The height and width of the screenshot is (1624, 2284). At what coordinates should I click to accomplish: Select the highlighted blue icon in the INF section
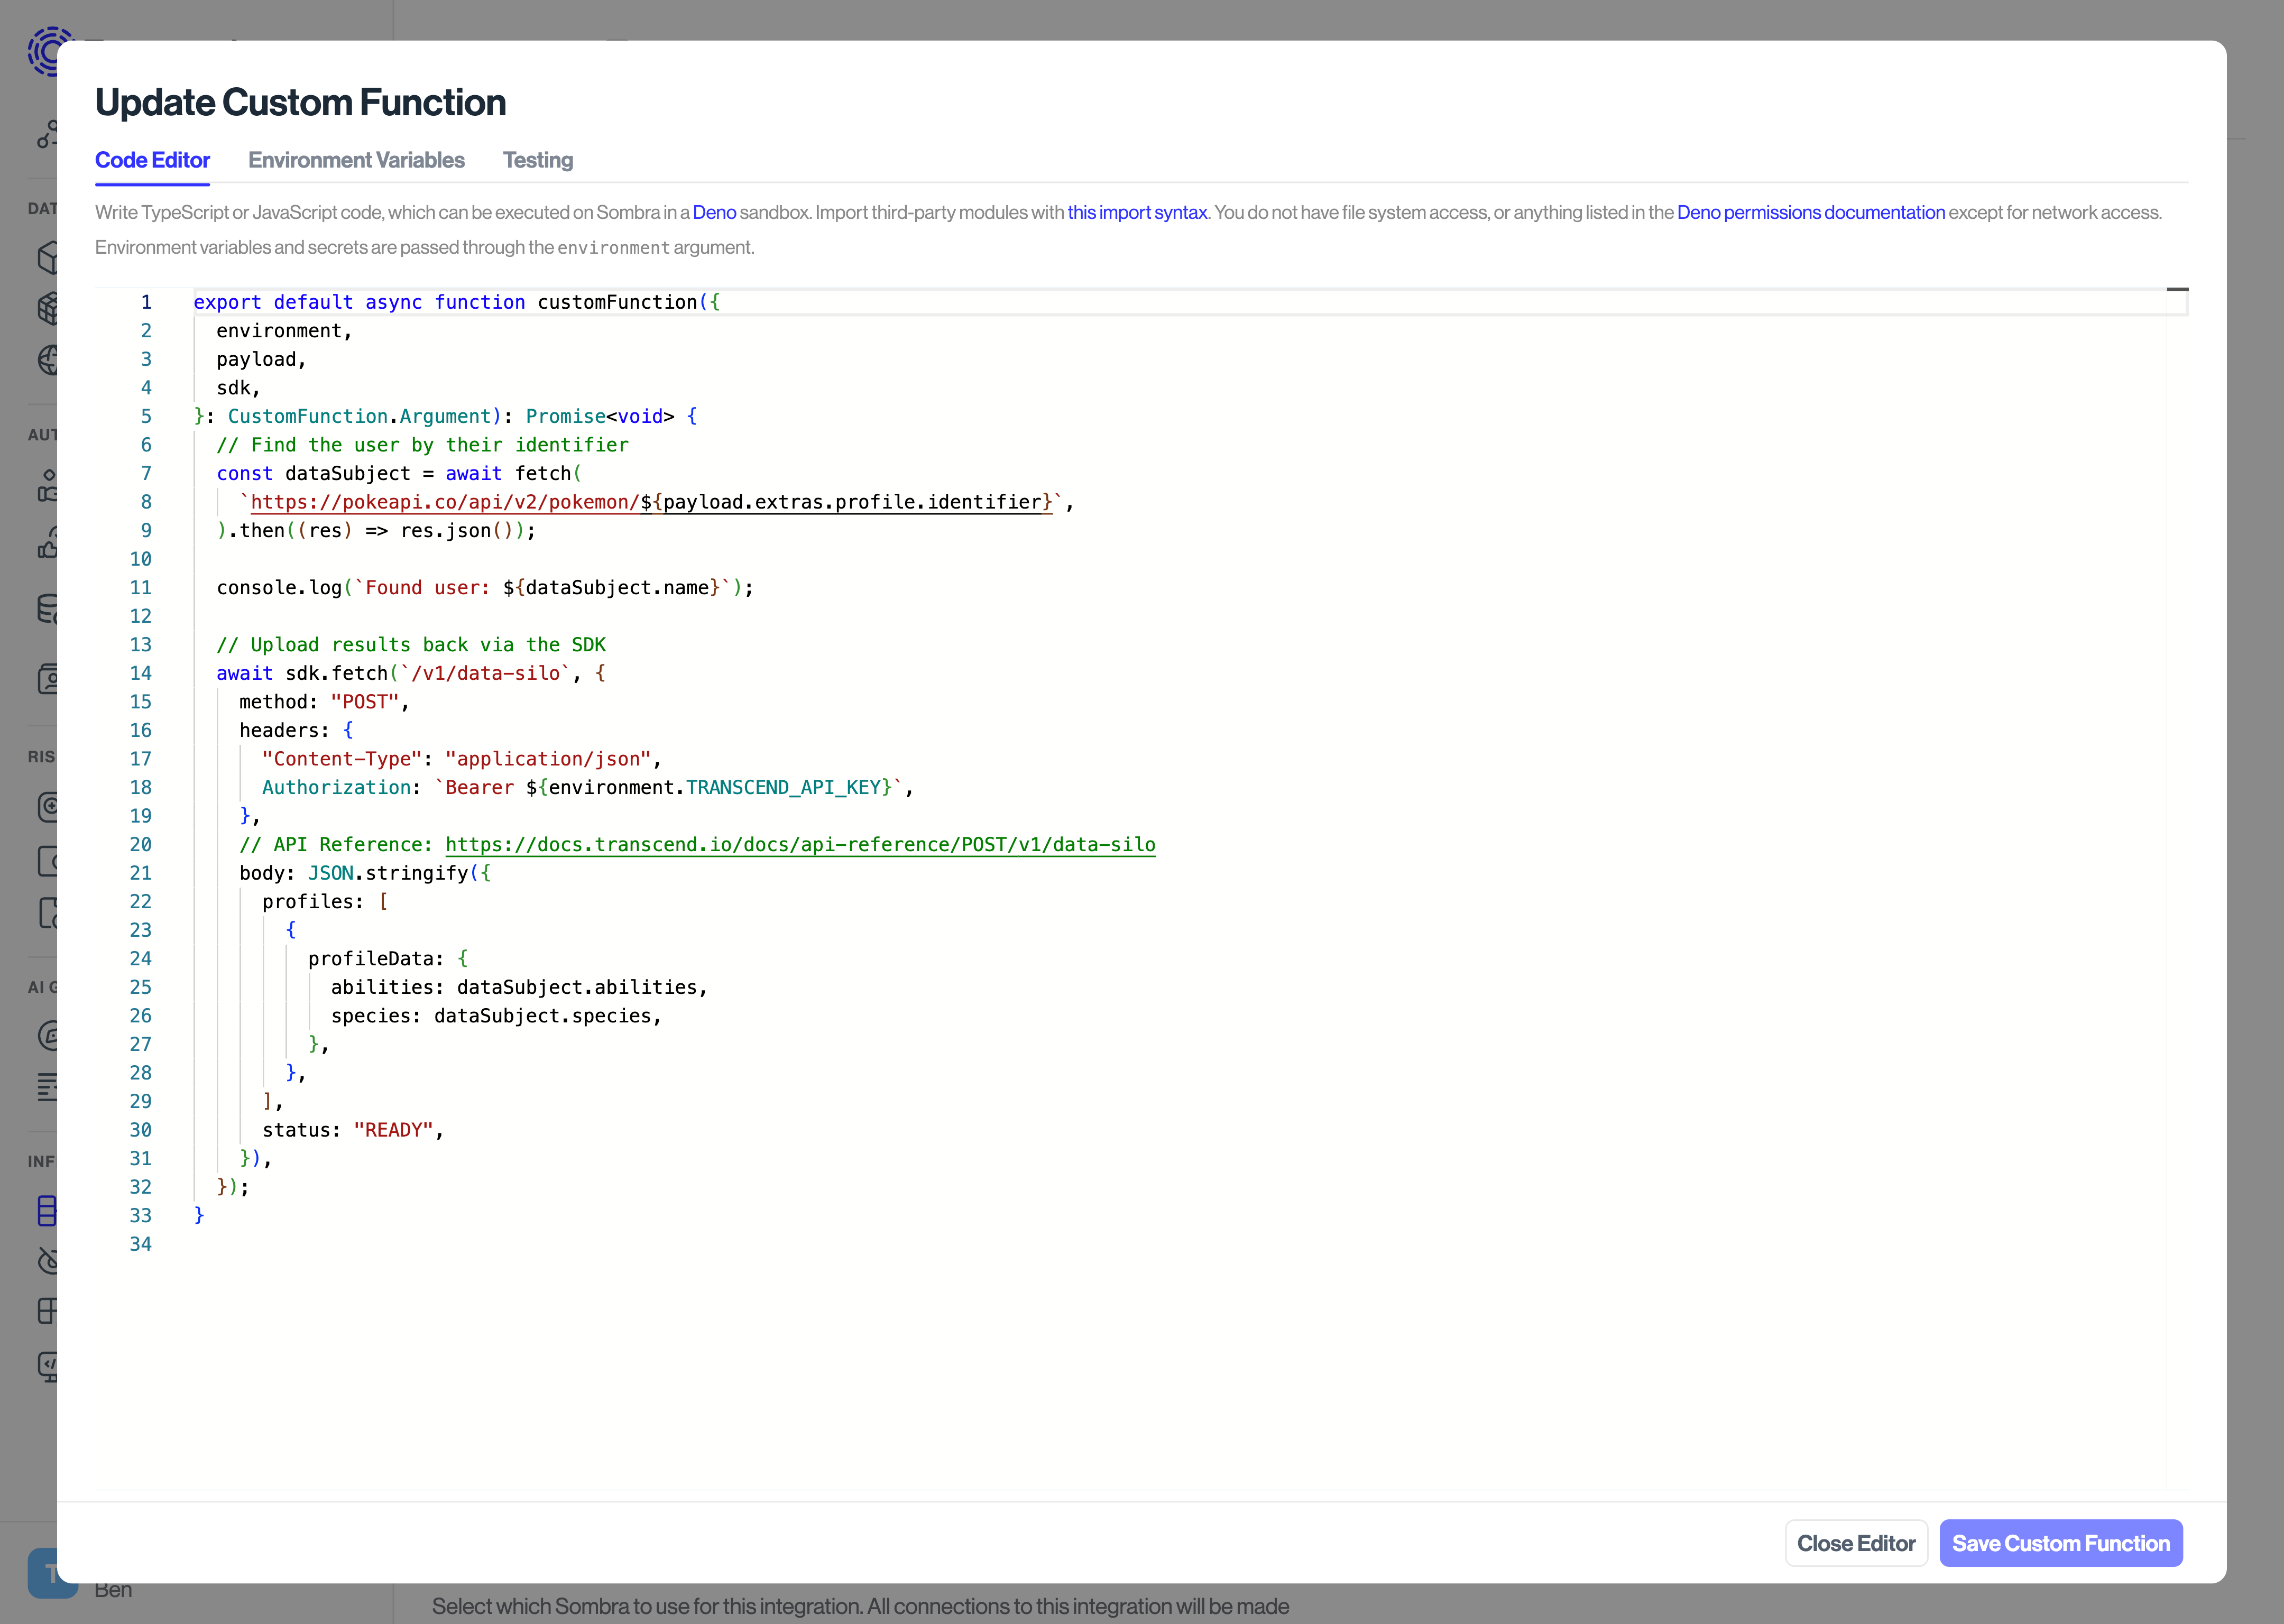pyautogui.click(x=48, y=1211)
